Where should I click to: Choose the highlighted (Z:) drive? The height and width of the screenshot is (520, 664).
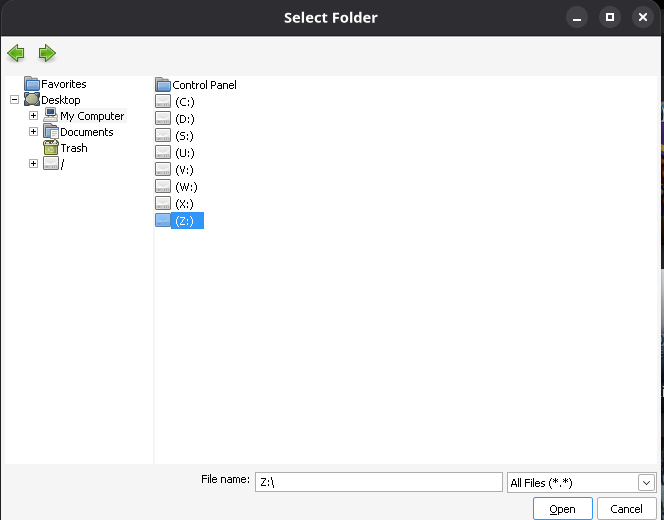click(x=184, y=221)
